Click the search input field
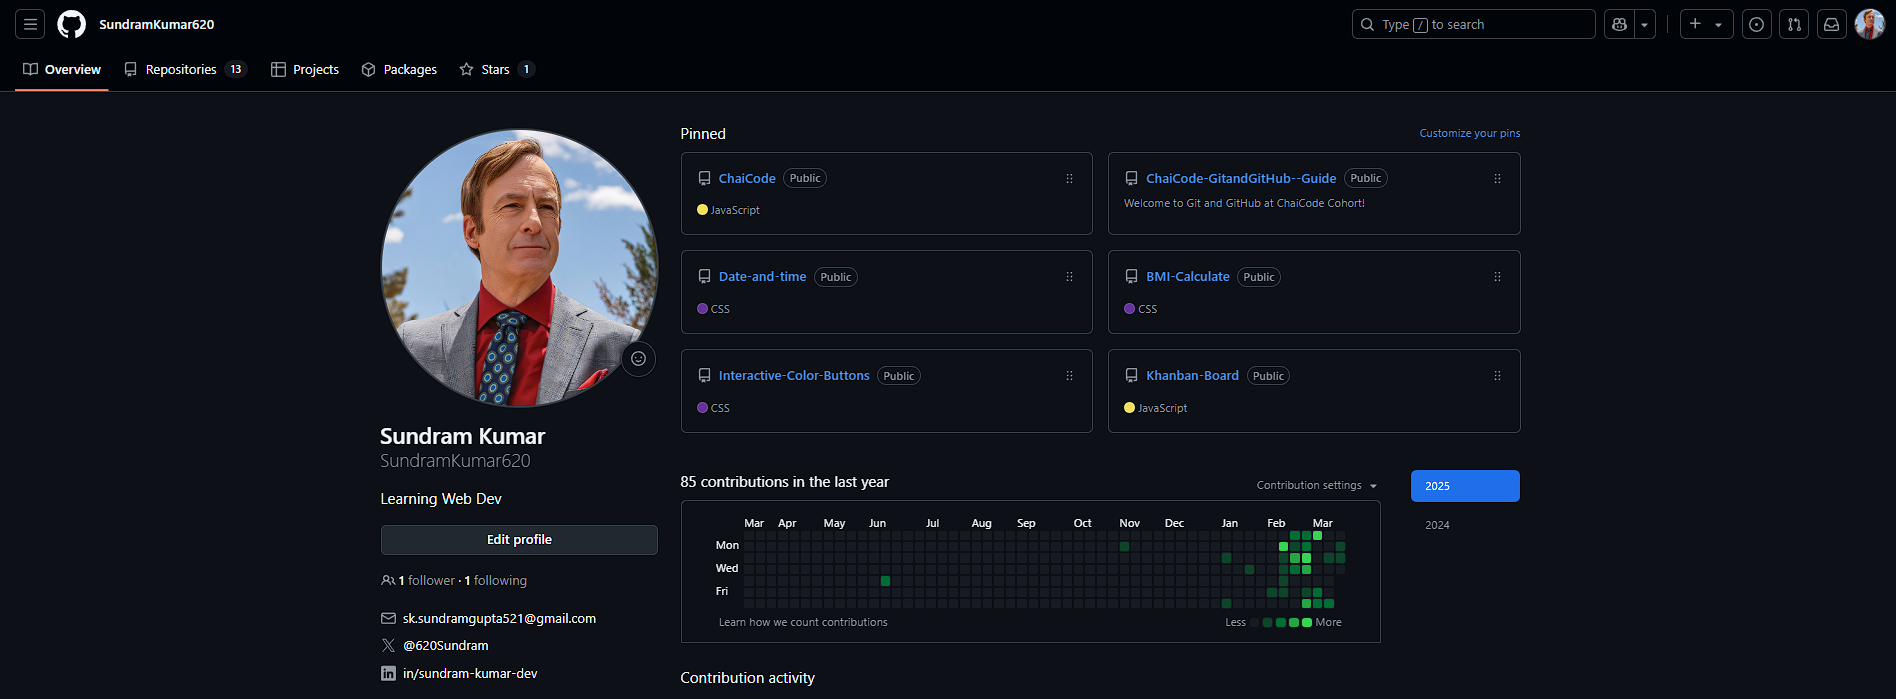The height and width of the screenshot is (699, 1896). tap(1472, 24)
